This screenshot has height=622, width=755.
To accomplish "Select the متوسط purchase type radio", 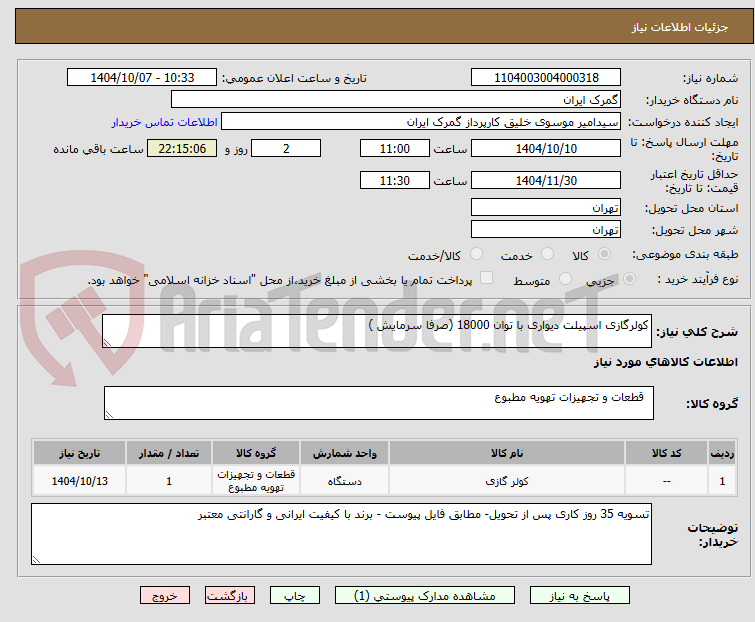I will pyautogui.click(x=565, y=279).
